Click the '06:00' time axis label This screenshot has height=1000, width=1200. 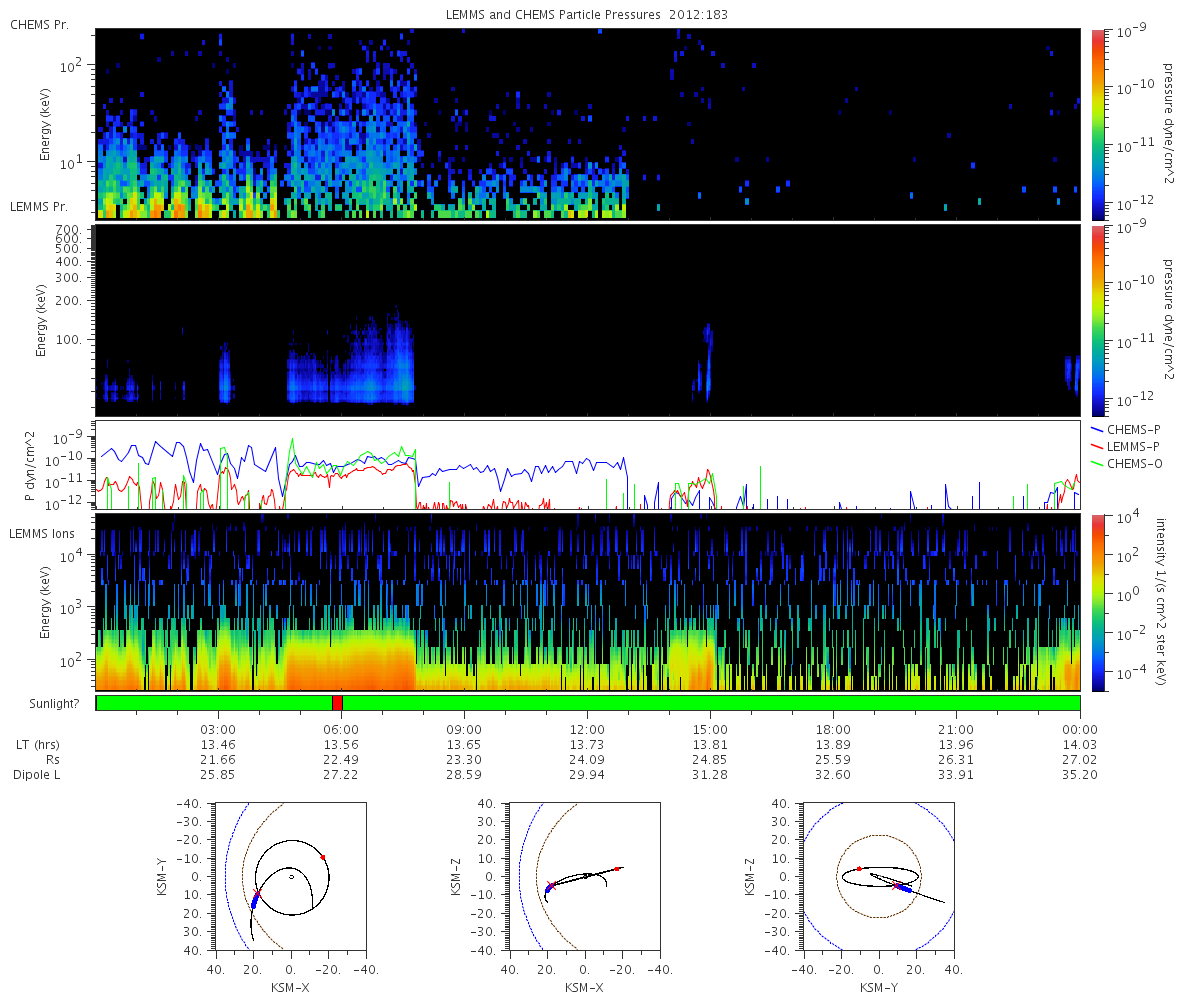341,730
